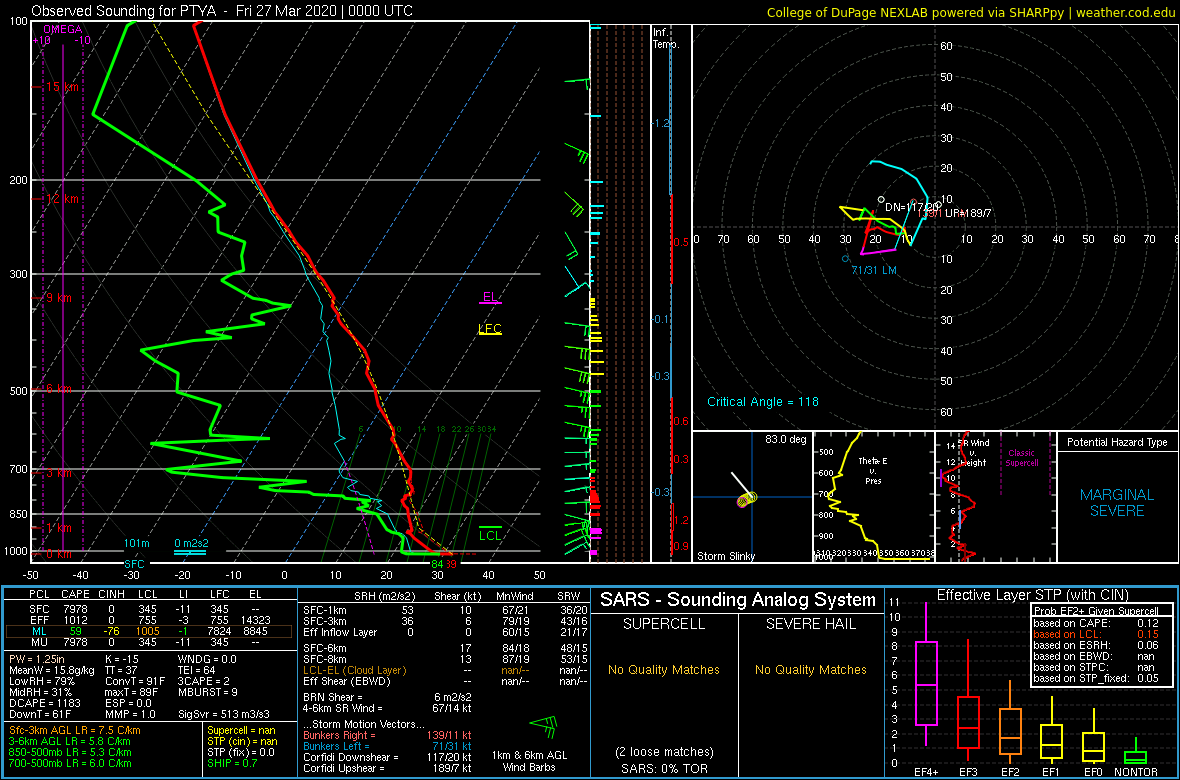Click the '12 km' height label
Viewport: 1180px width, 780px height.
click(62, 200)
